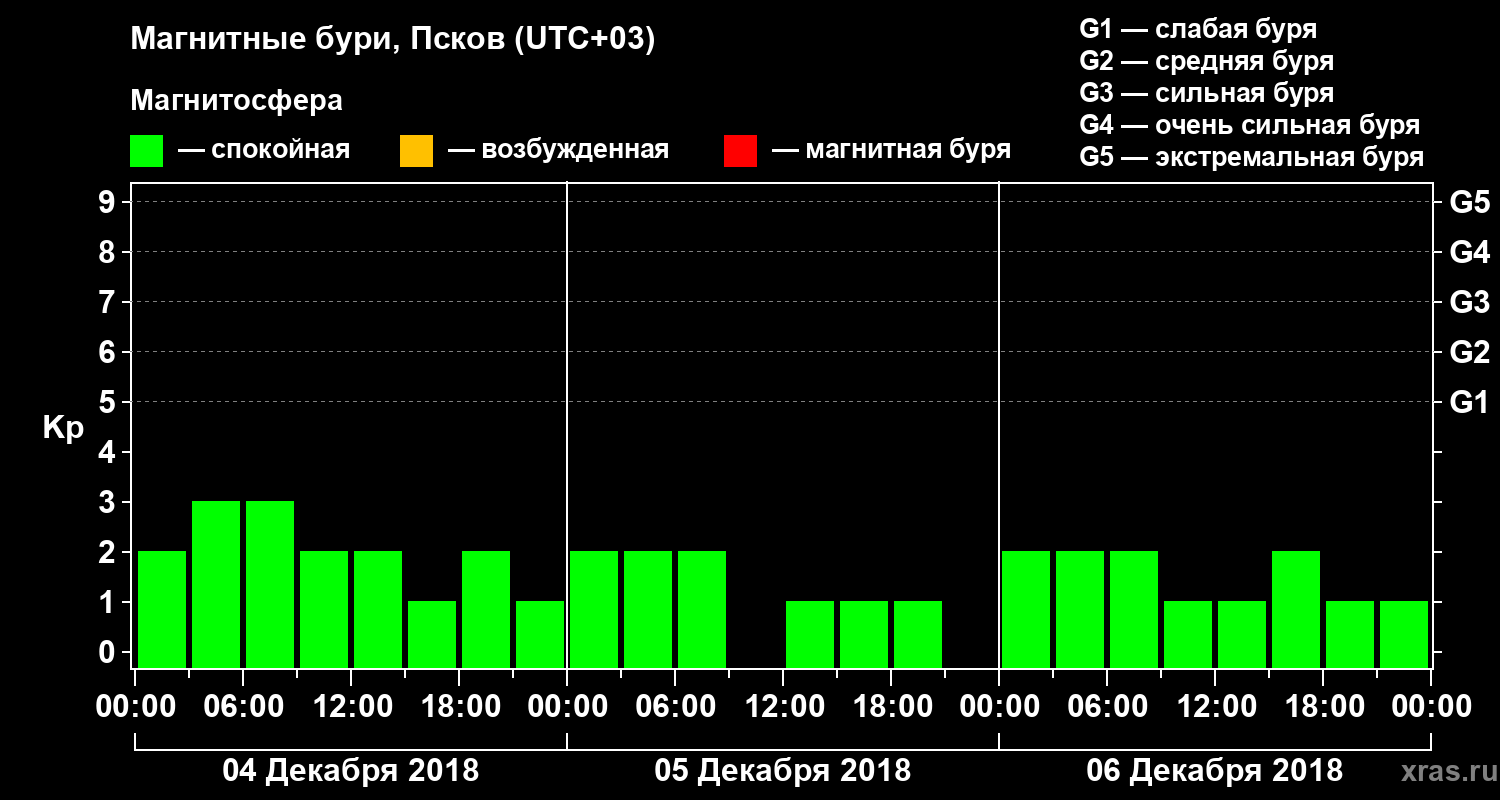Click the '— возбужденная' legend label

tap(558, 150)
